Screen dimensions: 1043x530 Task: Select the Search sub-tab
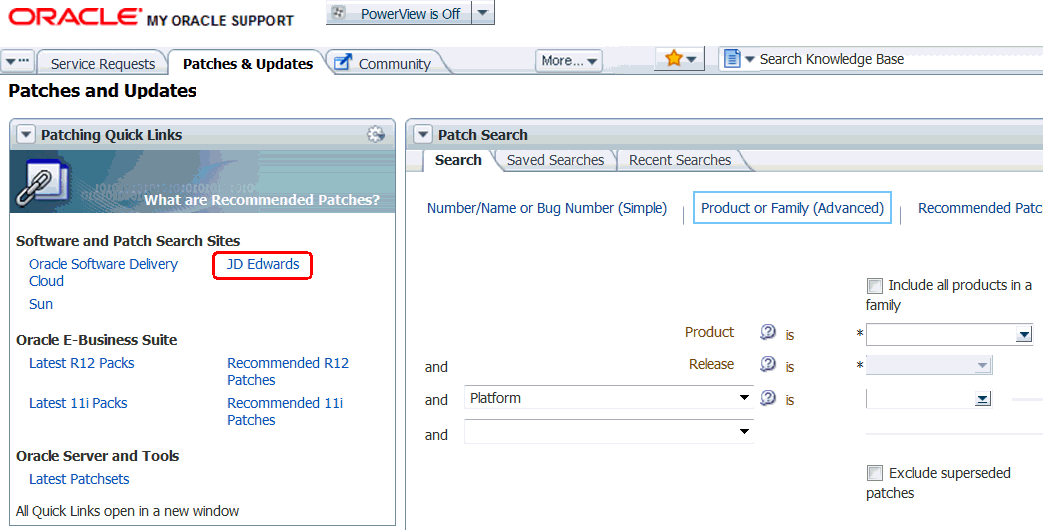coord(458,160)
